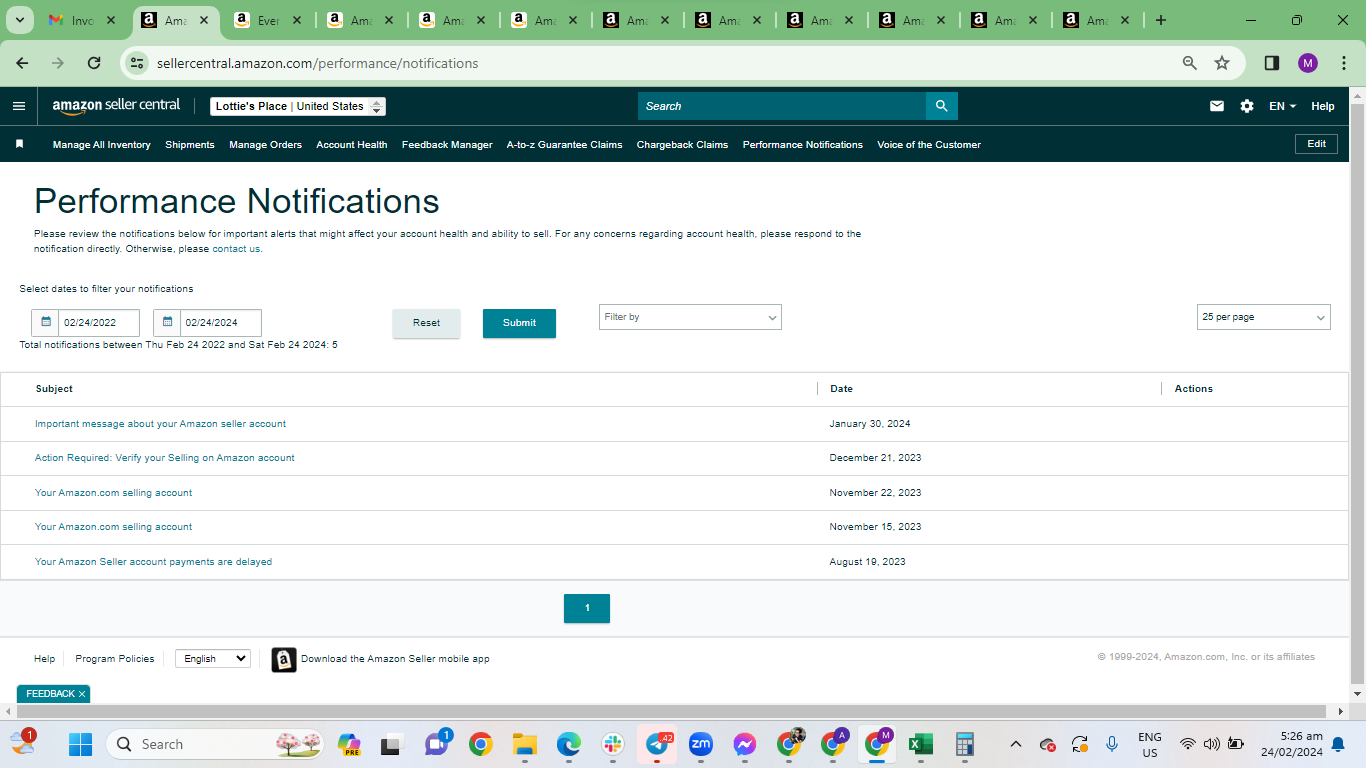
Task: Click the Amazon Seller mobile app icon
Action: pos(284,659)
